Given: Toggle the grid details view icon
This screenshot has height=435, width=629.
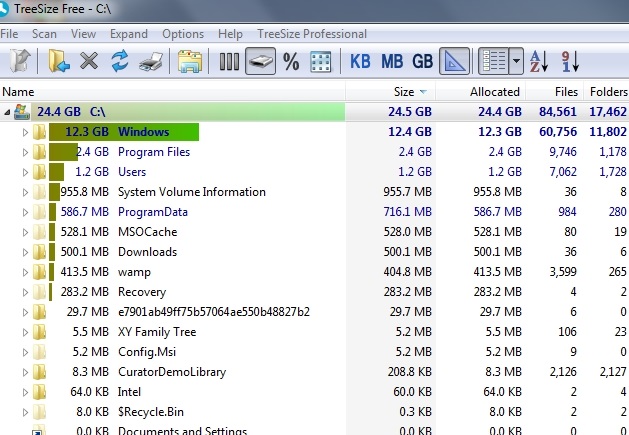Looking at the screenshot, I should point(321,62).
